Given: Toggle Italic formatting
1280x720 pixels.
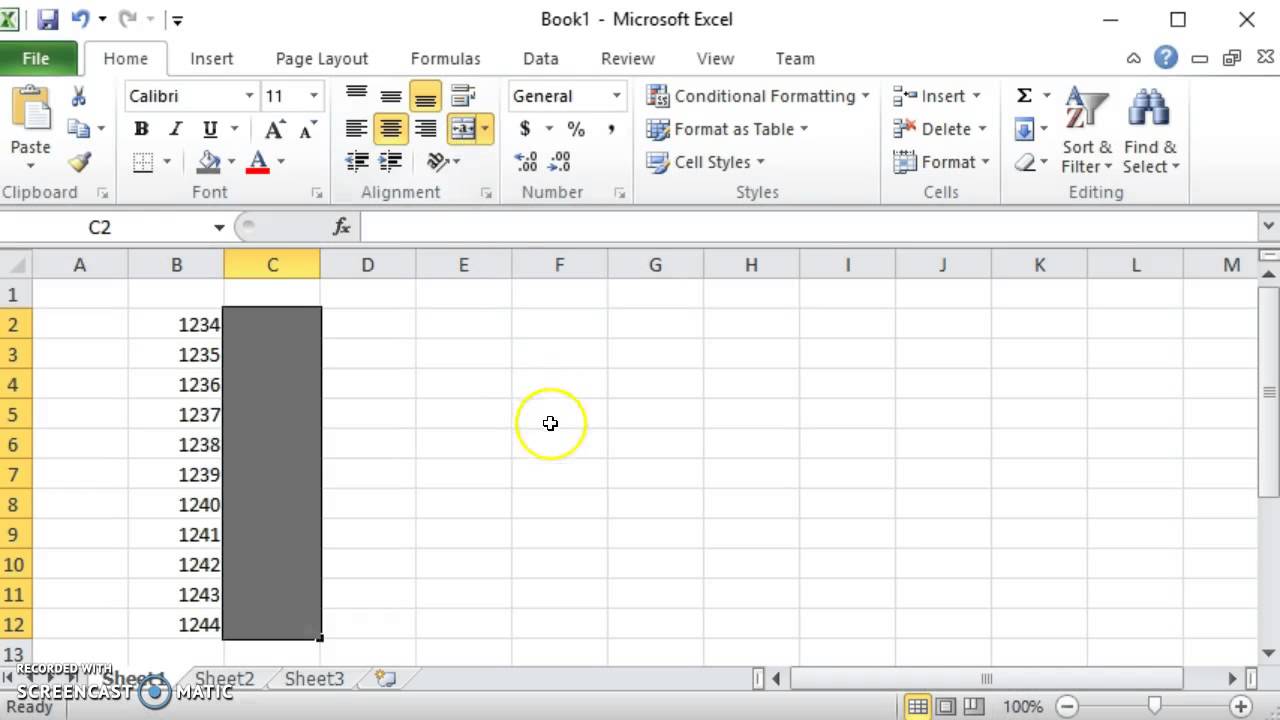Looking at the screenshot, I should pos(175,129).
